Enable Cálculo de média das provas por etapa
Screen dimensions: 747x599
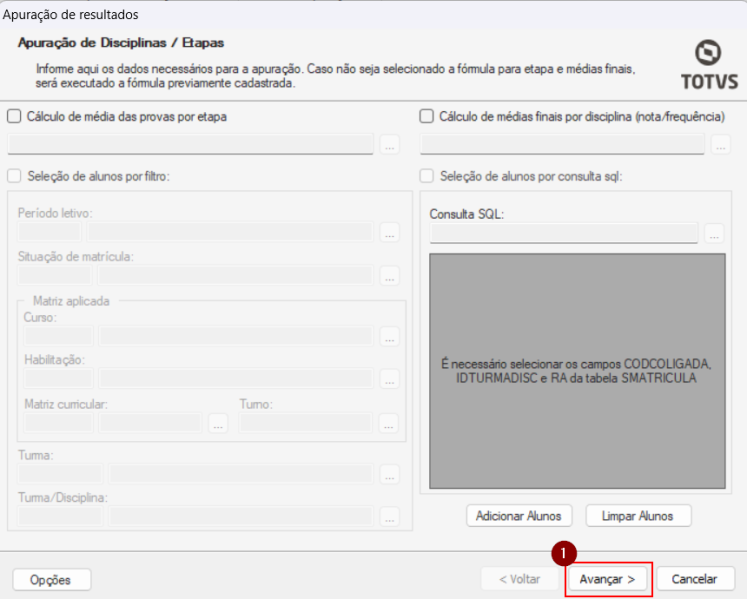(14, 116)
